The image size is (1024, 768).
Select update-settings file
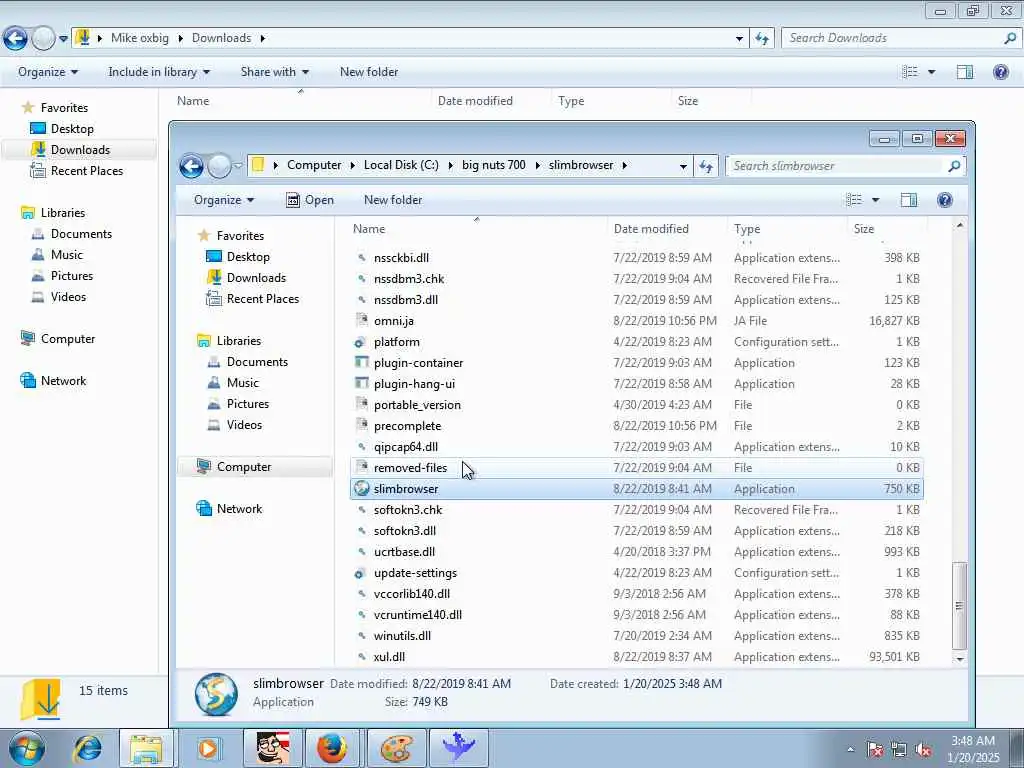point(637,573)
